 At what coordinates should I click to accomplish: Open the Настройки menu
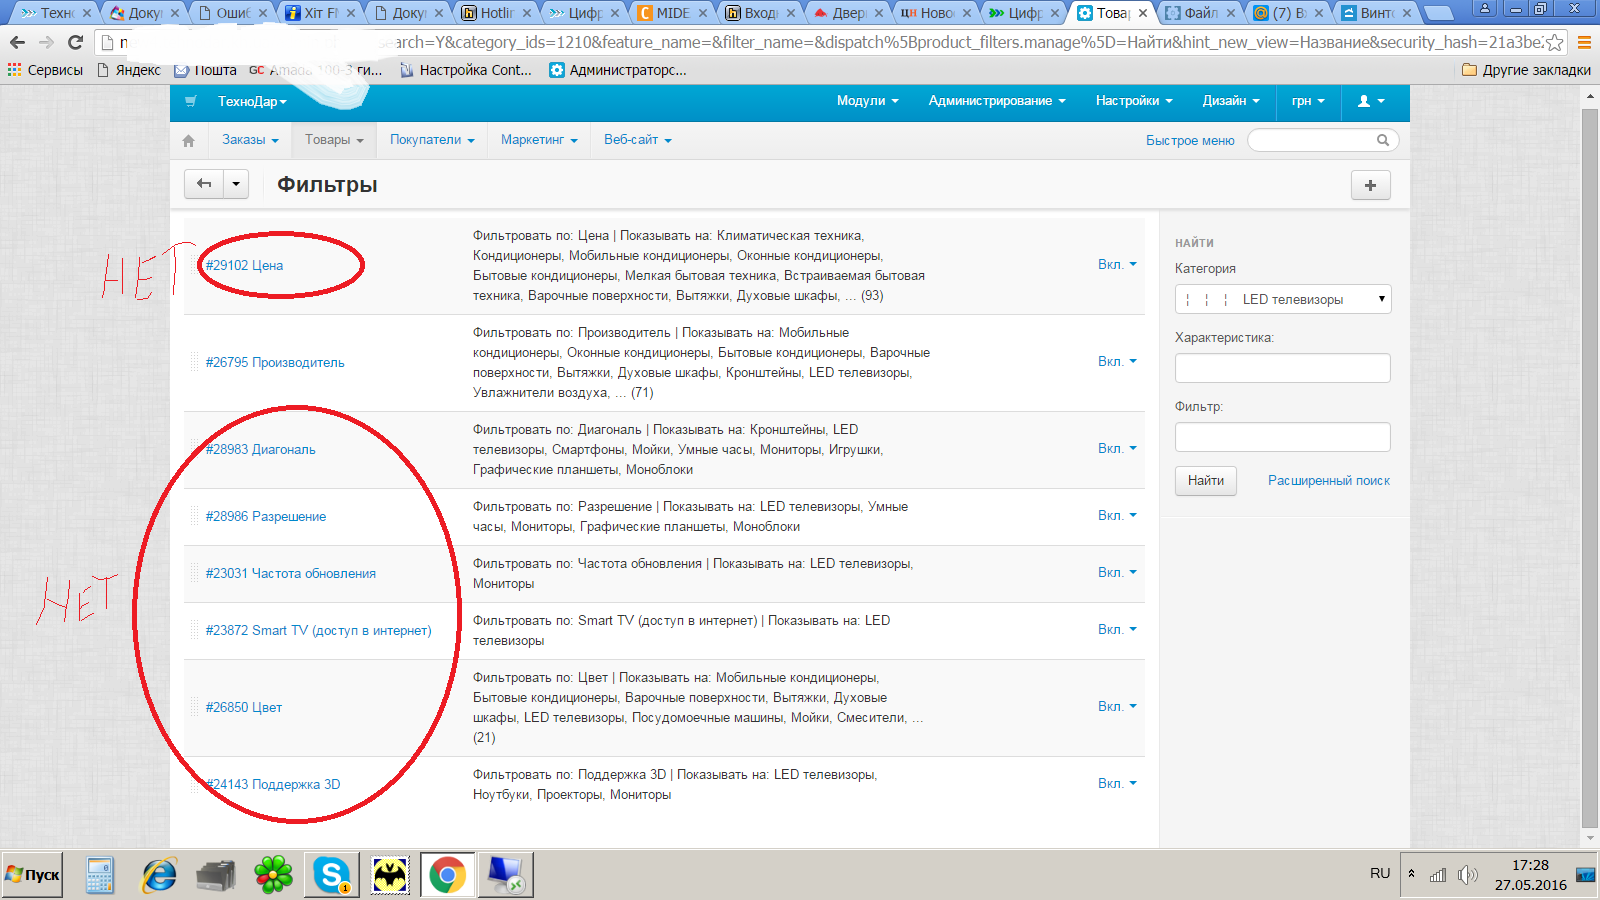pyautogui.click(x=1134, y=101)
